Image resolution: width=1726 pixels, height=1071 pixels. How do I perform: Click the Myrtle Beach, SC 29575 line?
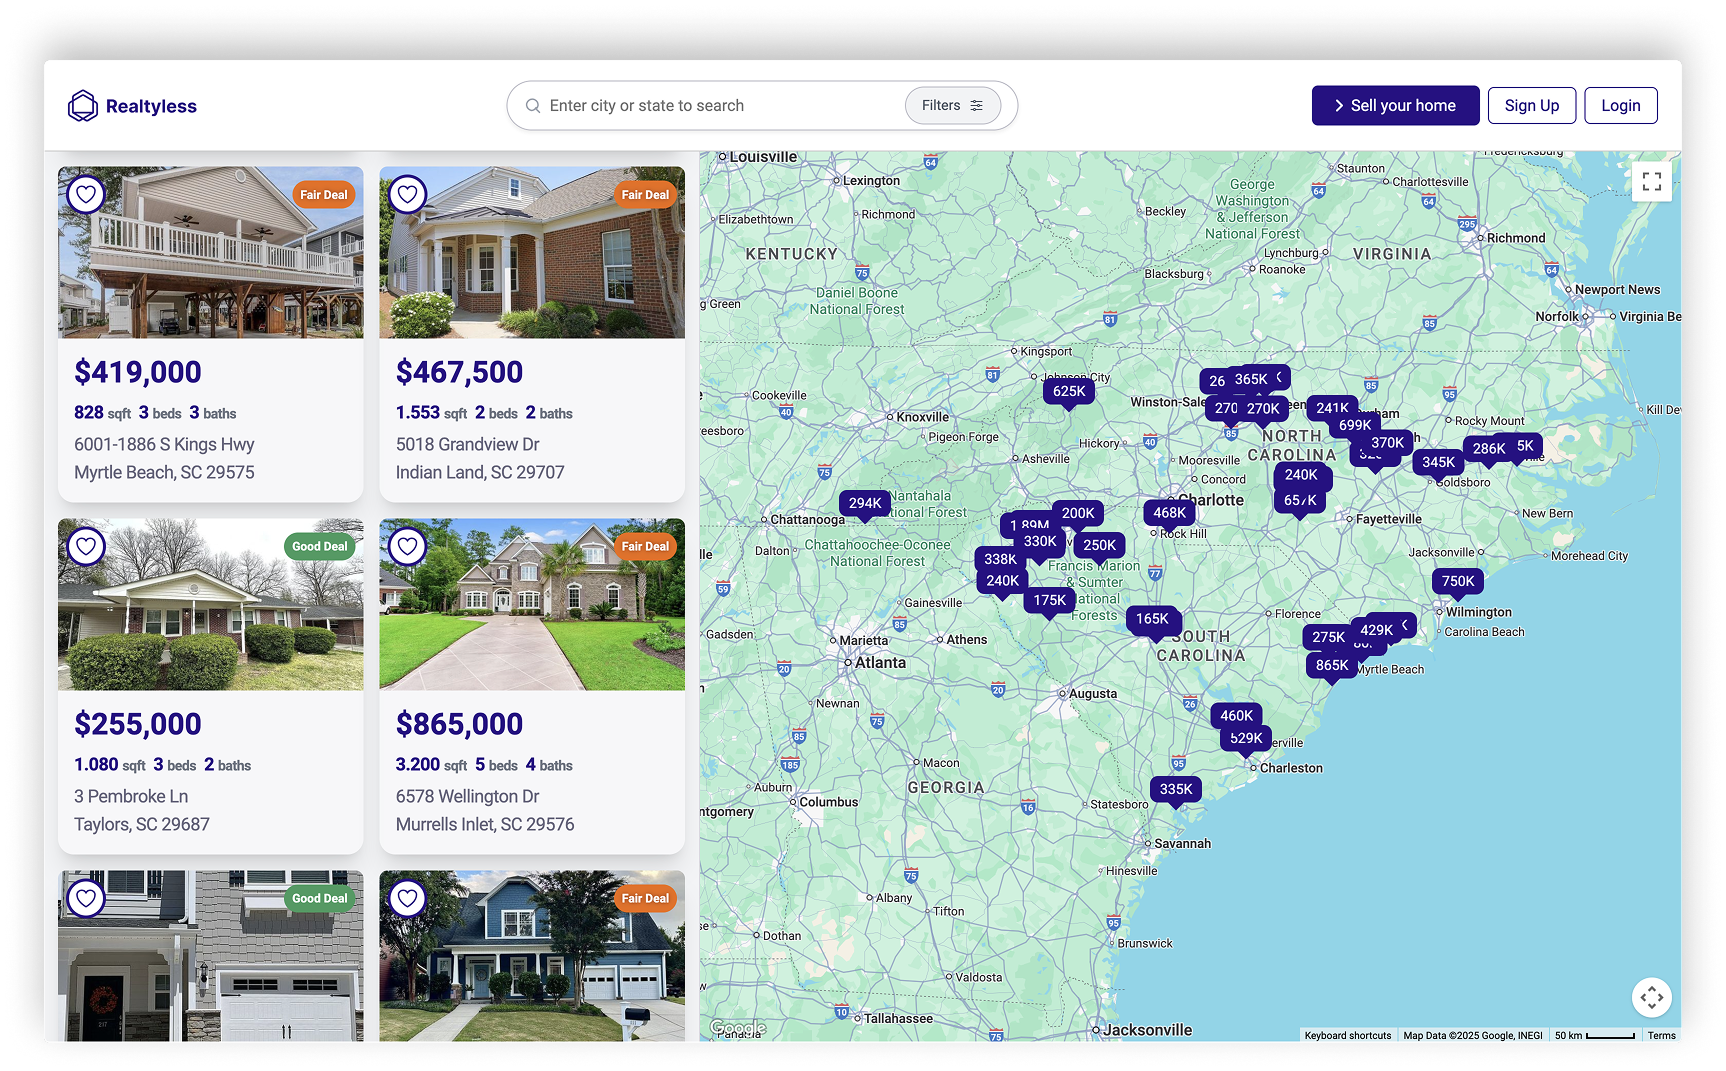[164, 473]
